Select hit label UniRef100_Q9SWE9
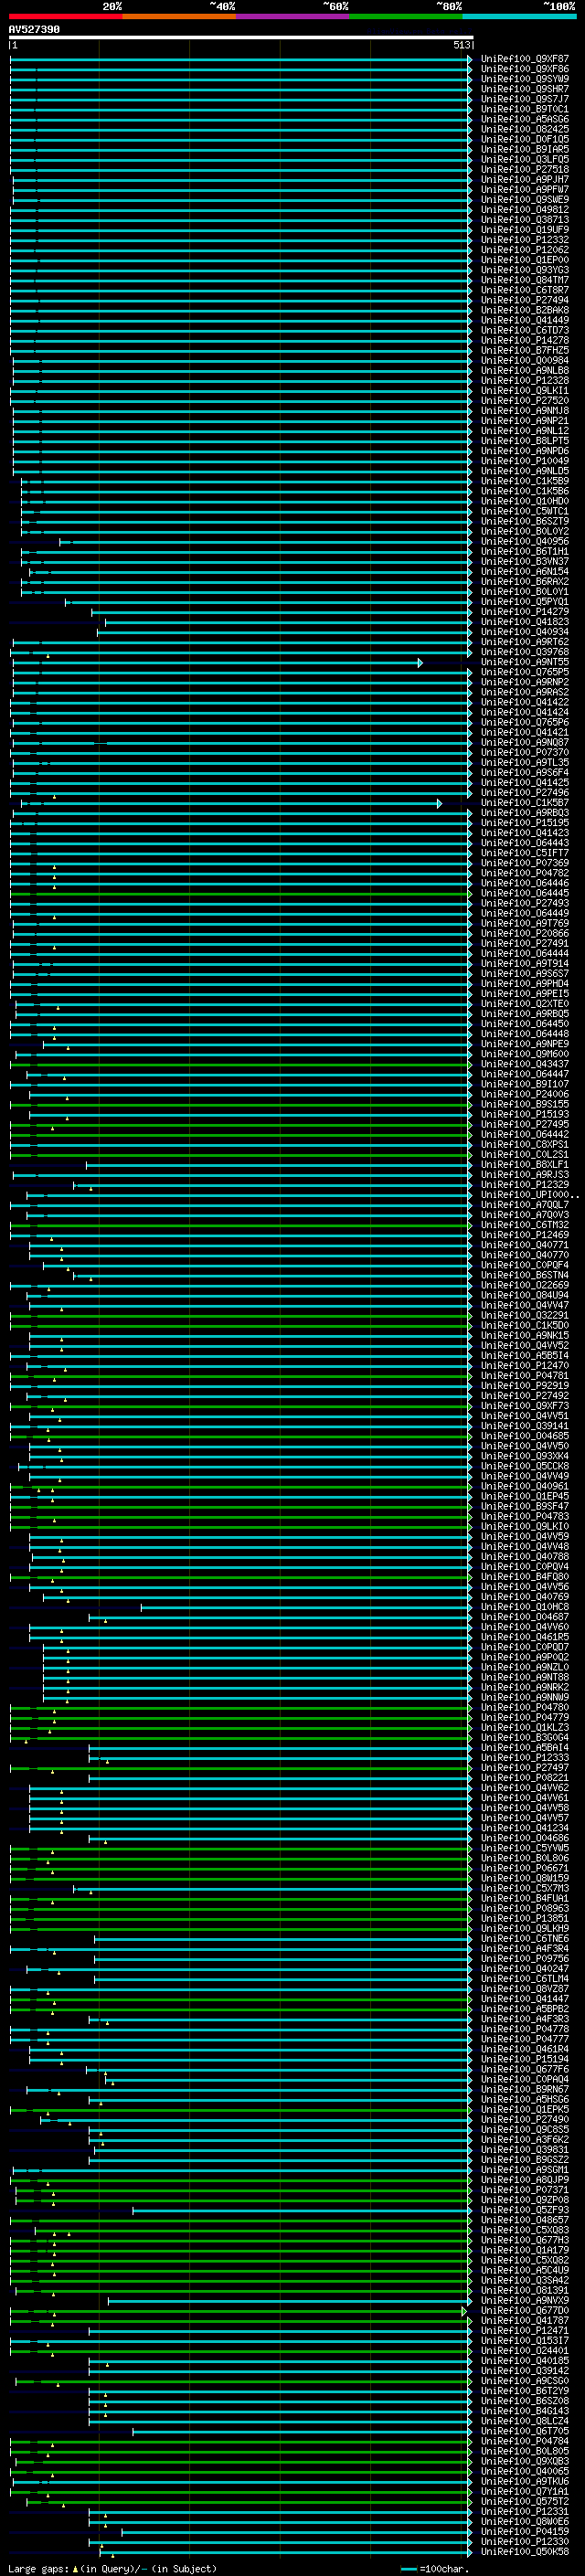 525,200
